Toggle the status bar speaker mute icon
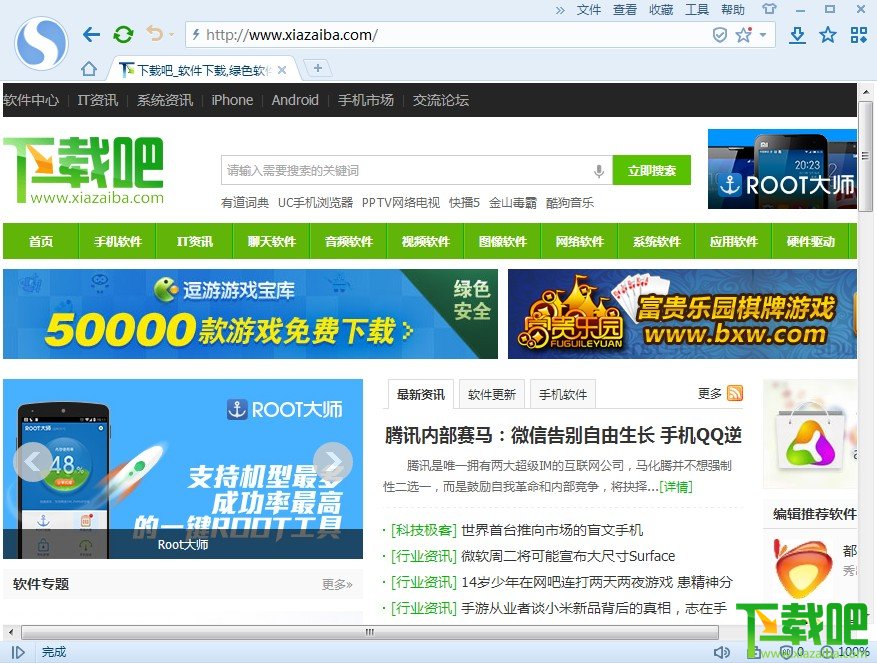877x663 pixels. (722, 652)
